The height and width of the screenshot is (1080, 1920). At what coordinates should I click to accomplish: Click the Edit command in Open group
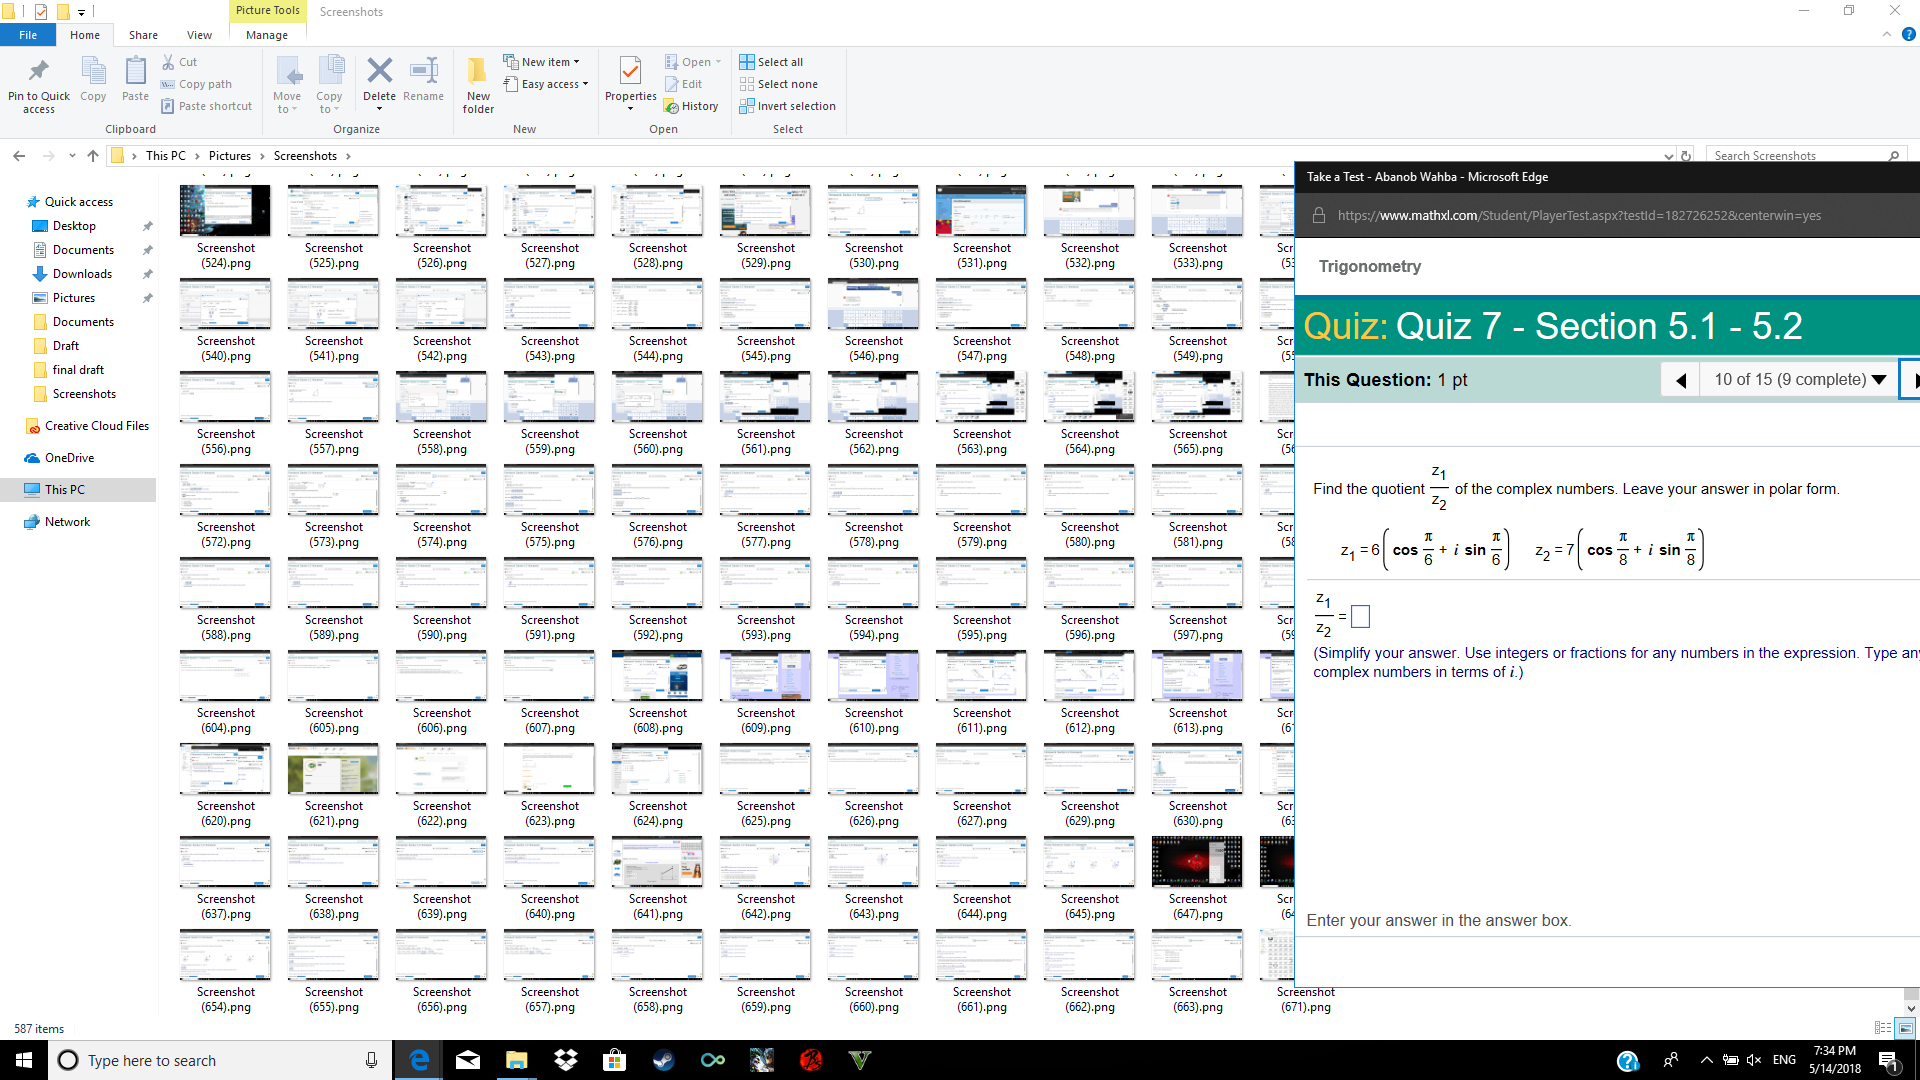684,84
